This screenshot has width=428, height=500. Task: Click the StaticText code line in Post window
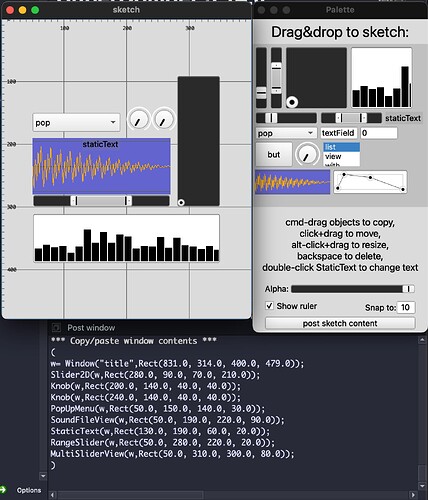coord(160,431)
